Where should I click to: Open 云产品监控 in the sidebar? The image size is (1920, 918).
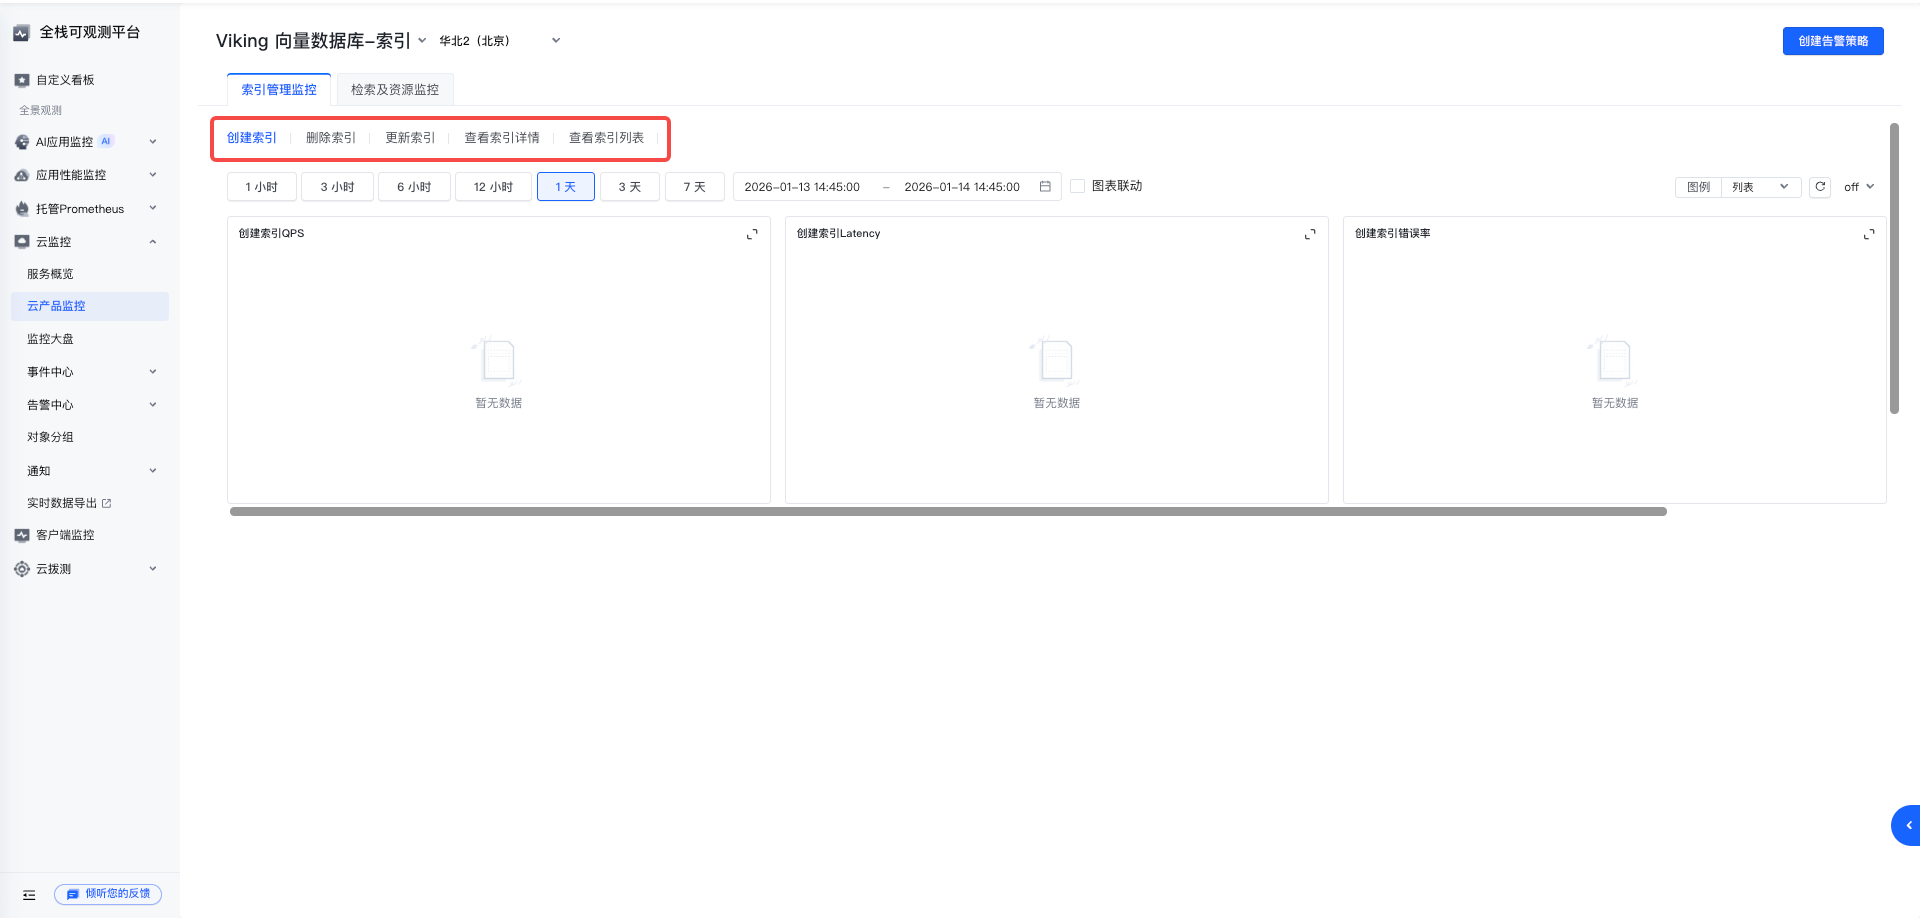(90, 306)
